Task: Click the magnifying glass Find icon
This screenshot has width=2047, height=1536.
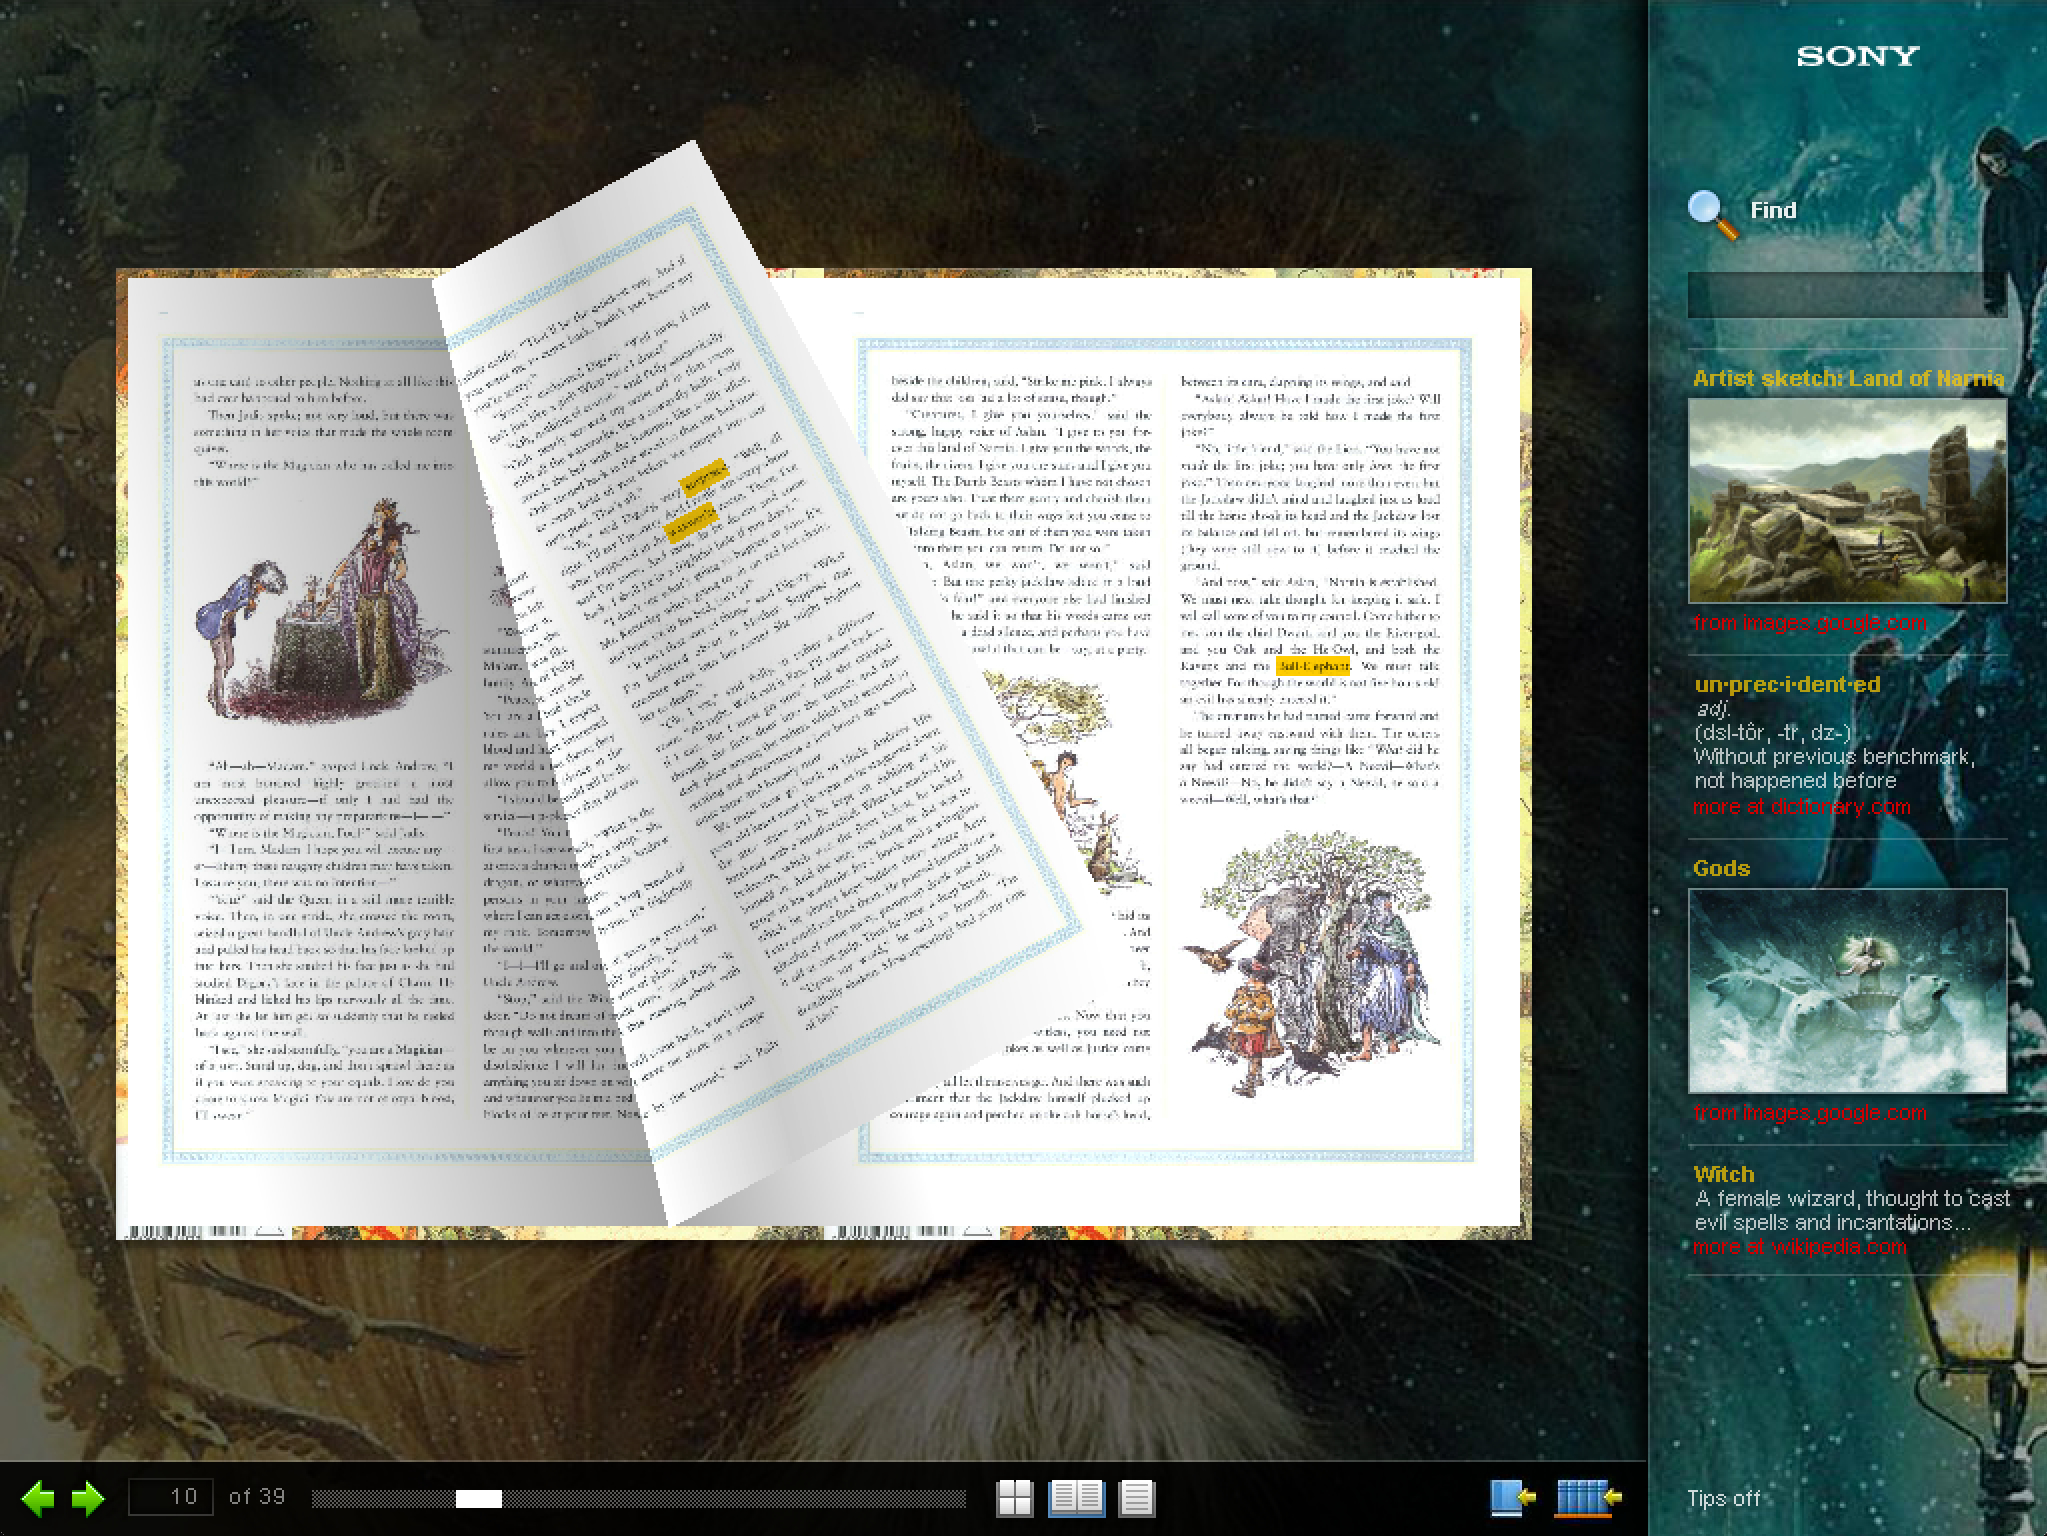Action: click(x=1712, y=214)
